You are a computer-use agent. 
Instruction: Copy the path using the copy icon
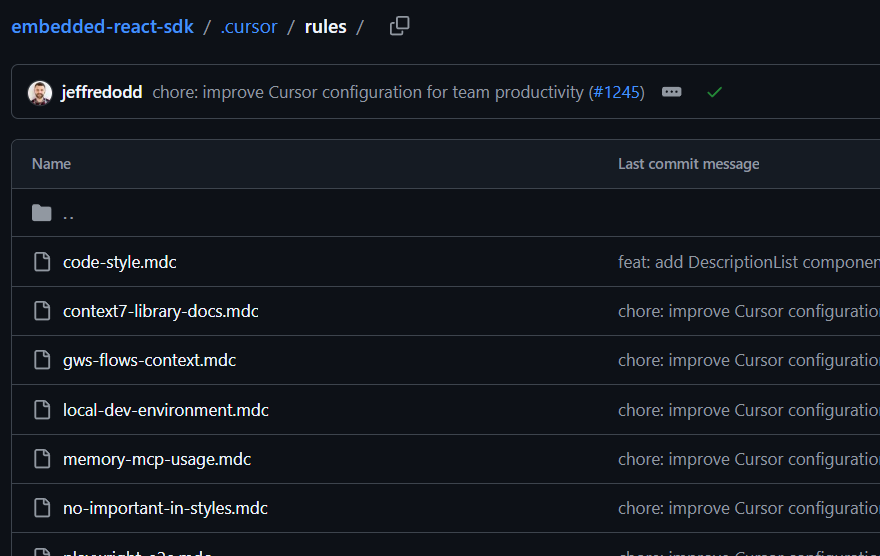[399, 27]
